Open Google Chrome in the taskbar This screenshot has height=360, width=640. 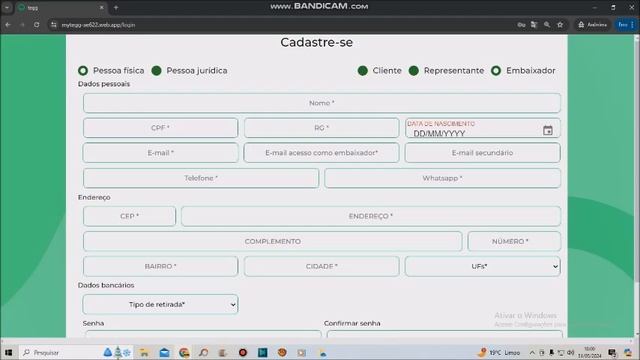[184, 353]
